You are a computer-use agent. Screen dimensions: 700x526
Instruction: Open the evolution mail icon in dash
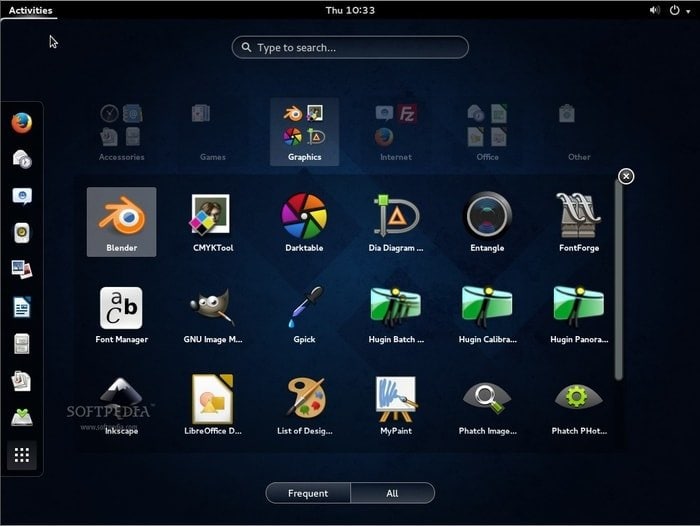pos(22,159)
